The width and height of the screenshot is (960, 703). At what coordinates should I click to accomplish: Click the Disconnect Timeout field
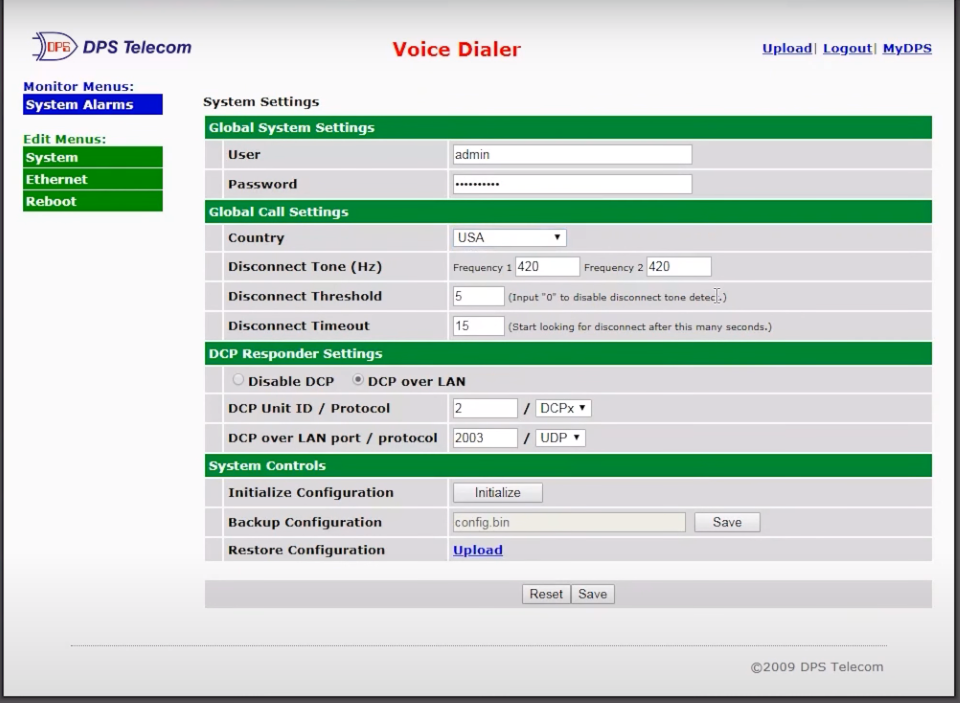click(x=479, y=326)
